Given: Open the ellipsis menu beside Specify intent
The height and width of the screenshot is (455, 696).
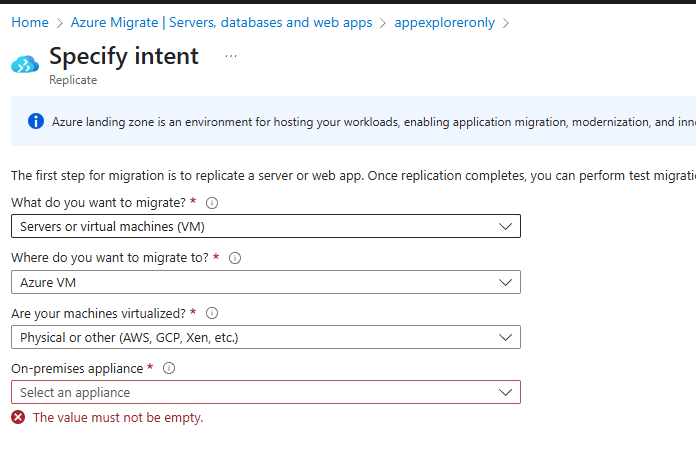Looking at the screenshot, I should [231, 56].
